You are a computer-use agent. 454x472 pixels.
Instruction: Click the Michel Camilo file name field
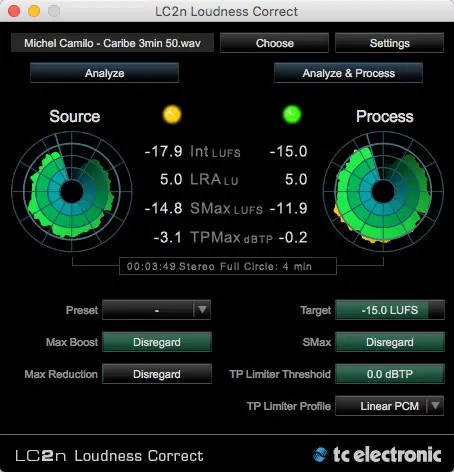[112, 43]
